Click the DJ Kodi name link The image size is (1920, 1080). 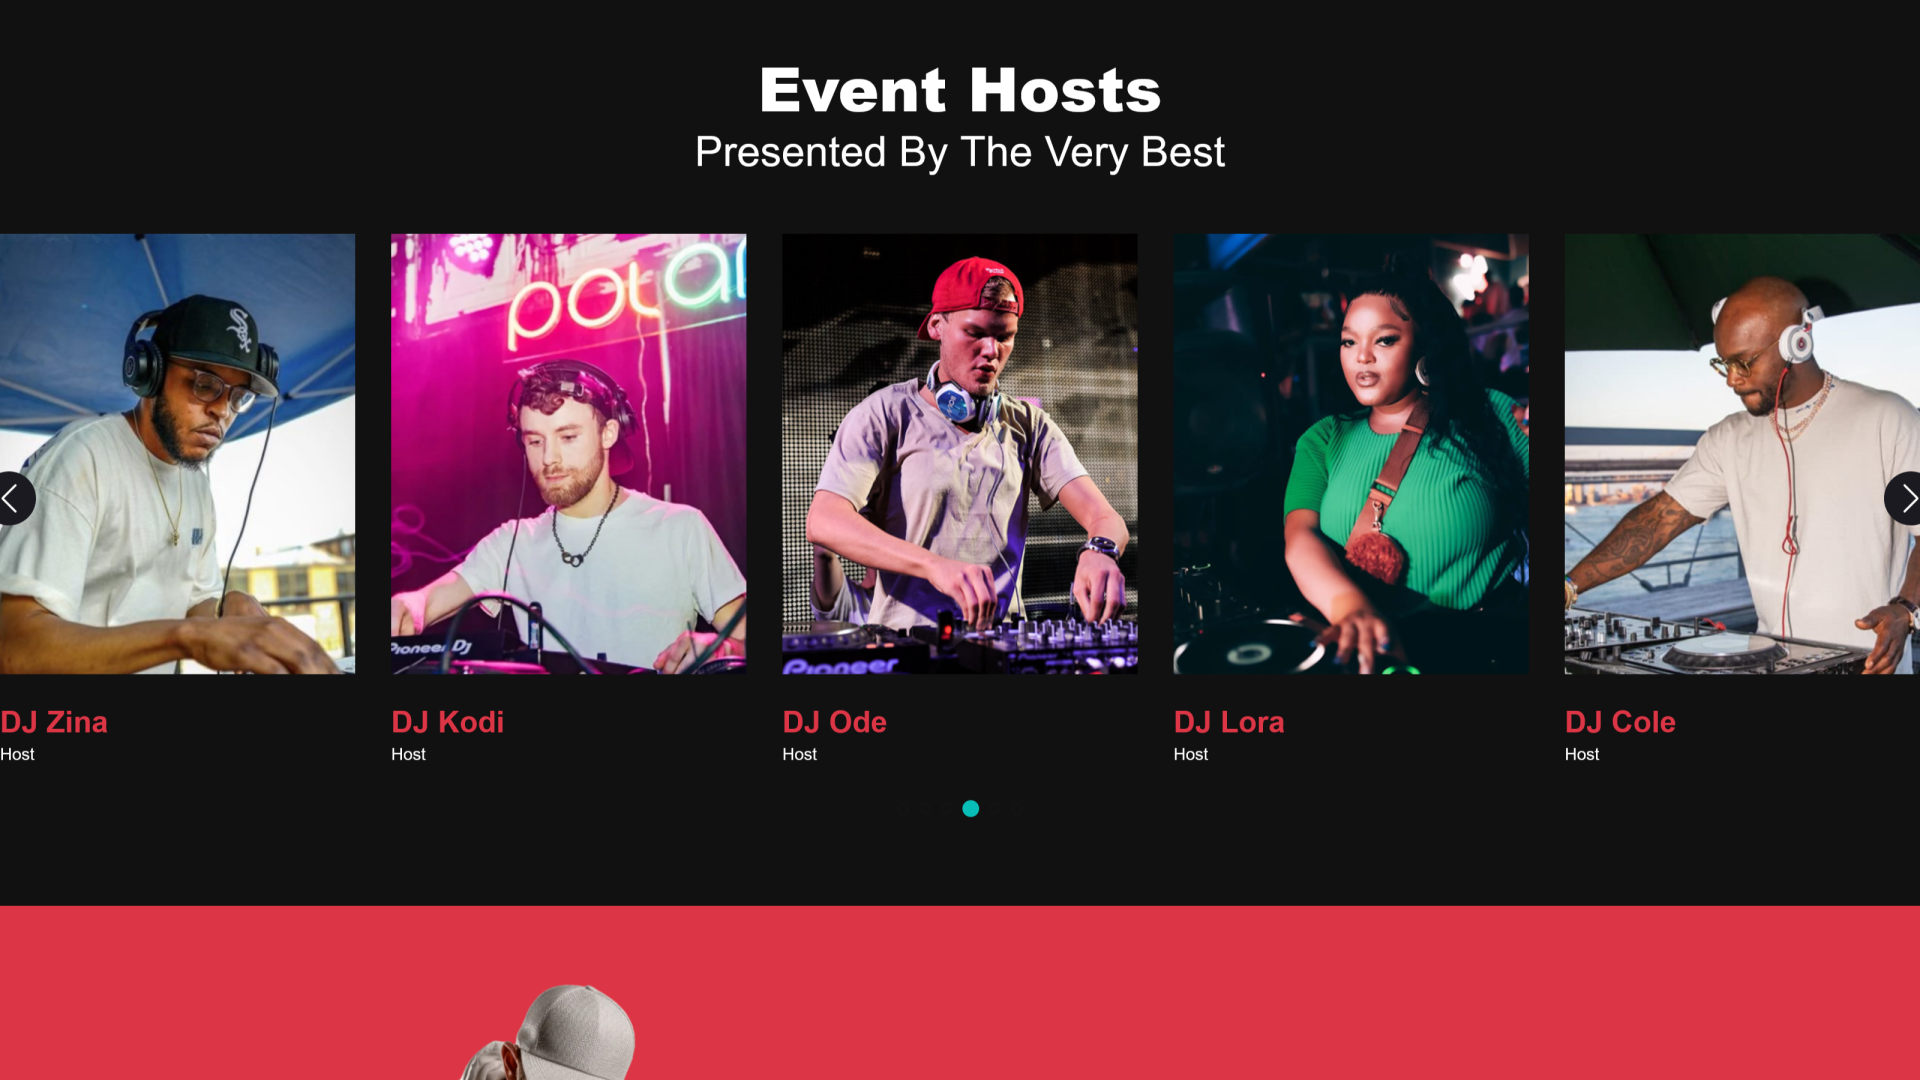click(447, 722)
